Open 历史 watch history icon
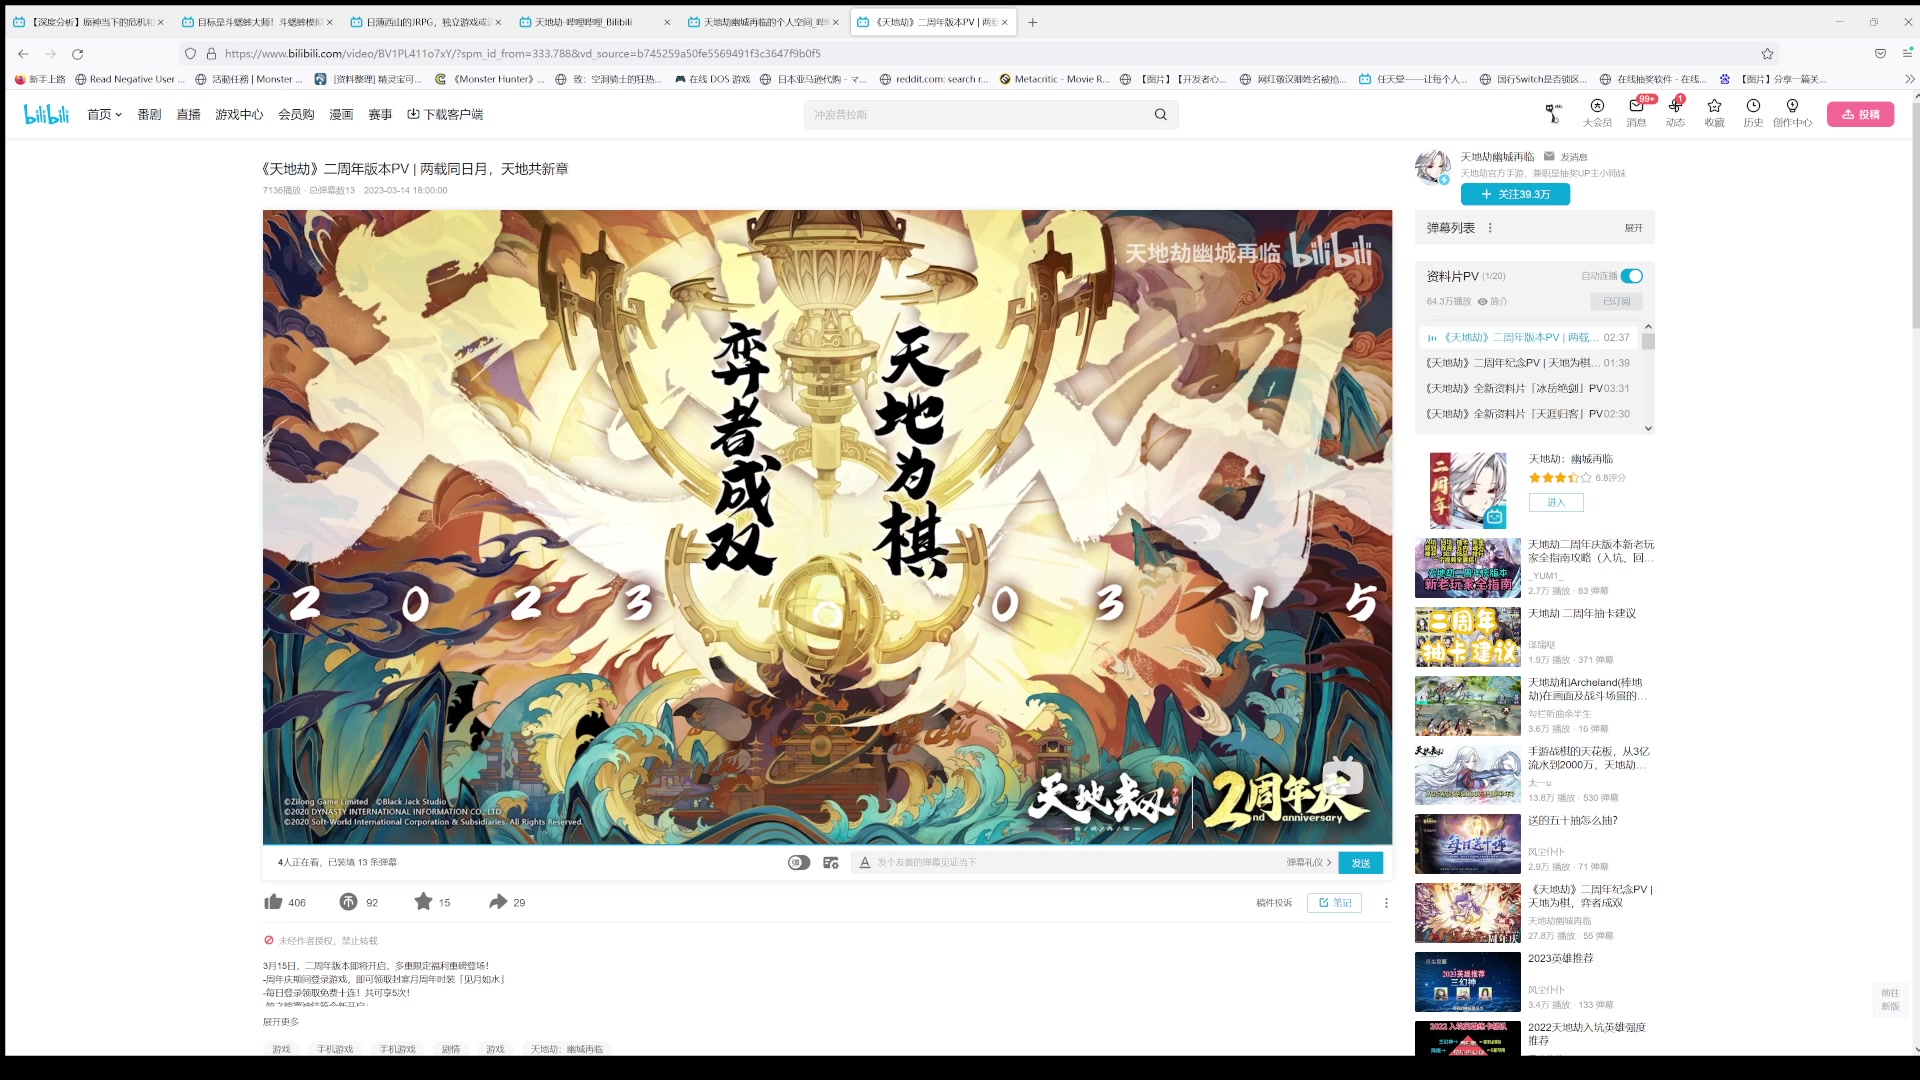The height and width of the screenshot is (1080, 1920). pyautogui.click(x=1753, y=113)
